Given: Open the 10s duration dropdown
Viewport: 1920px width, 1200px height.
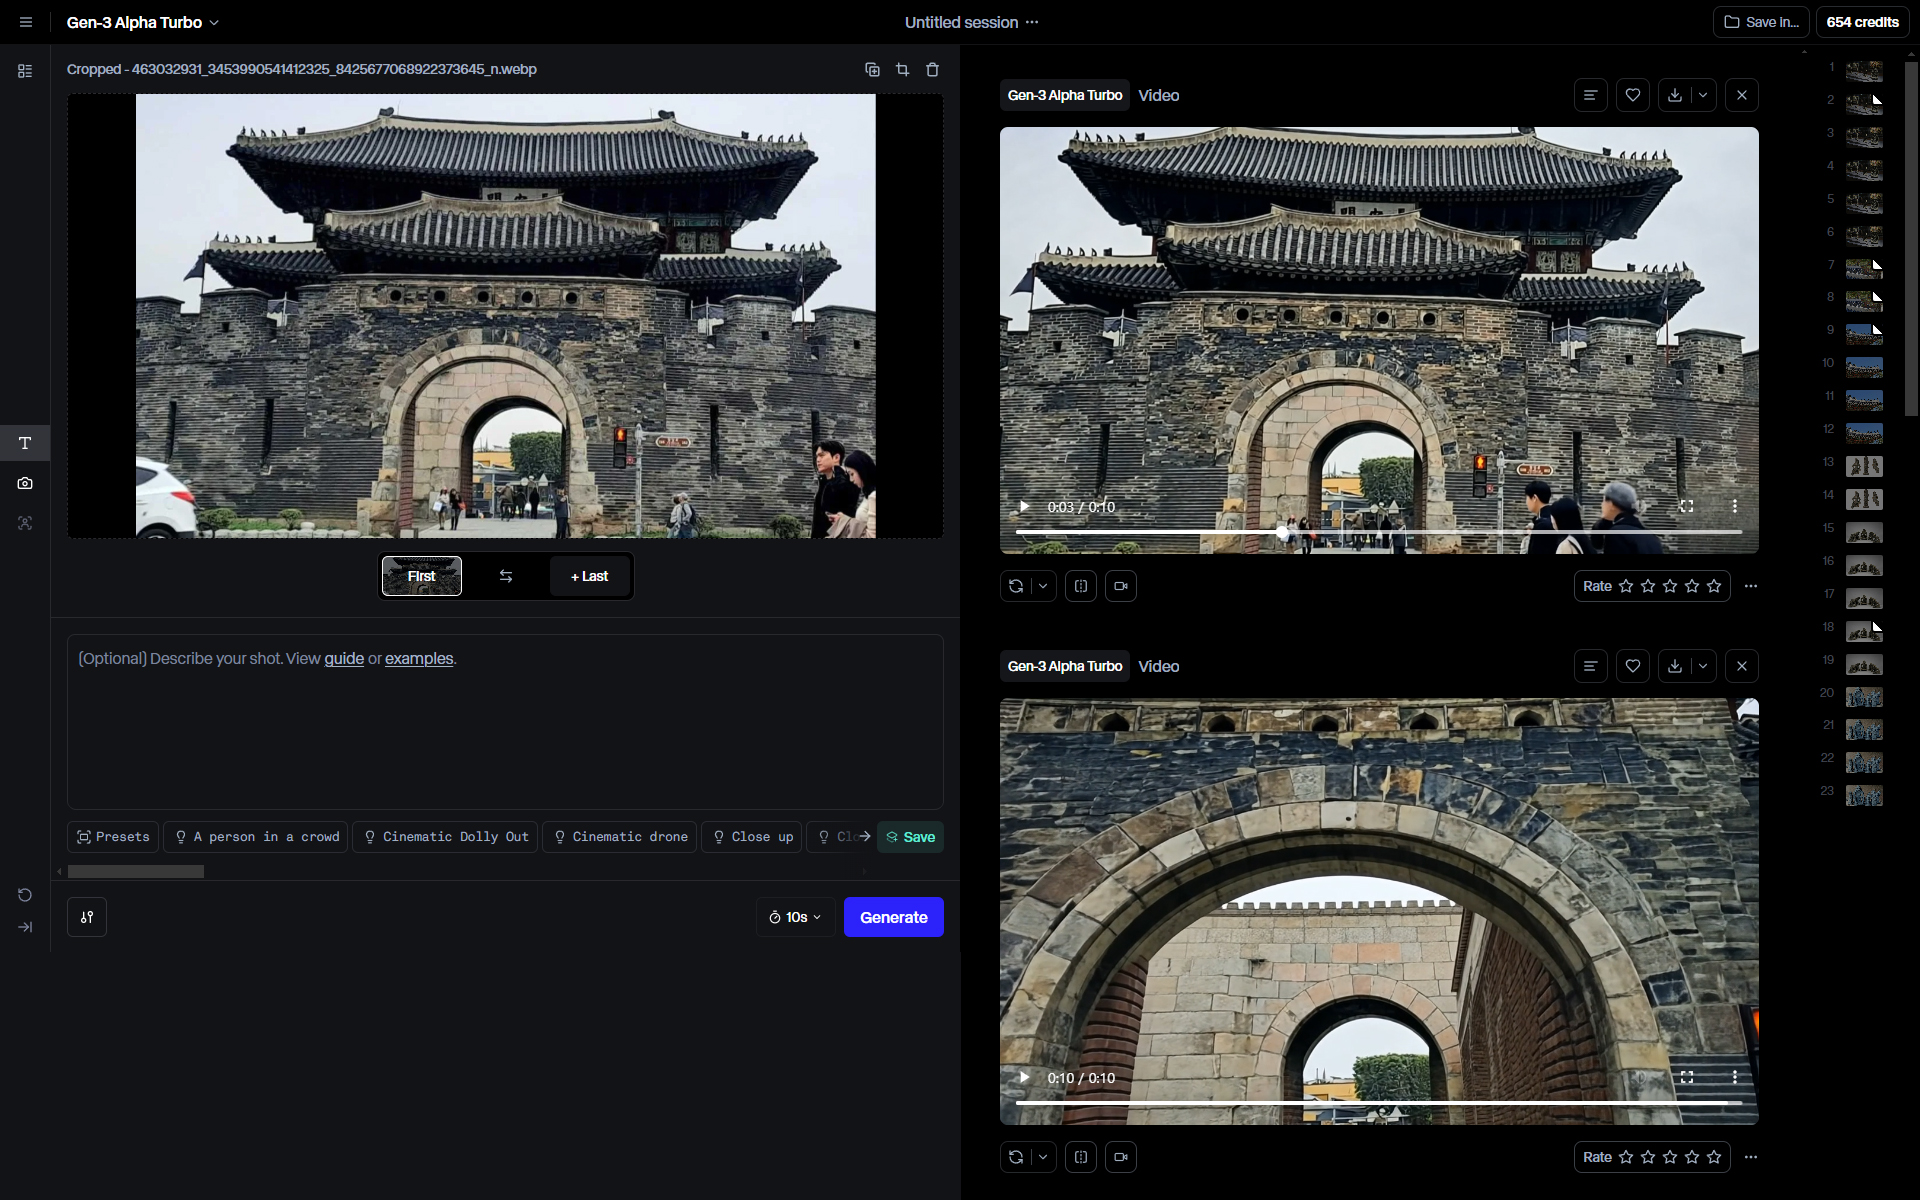Looking at the screenshot, I should tap(795, 917).
